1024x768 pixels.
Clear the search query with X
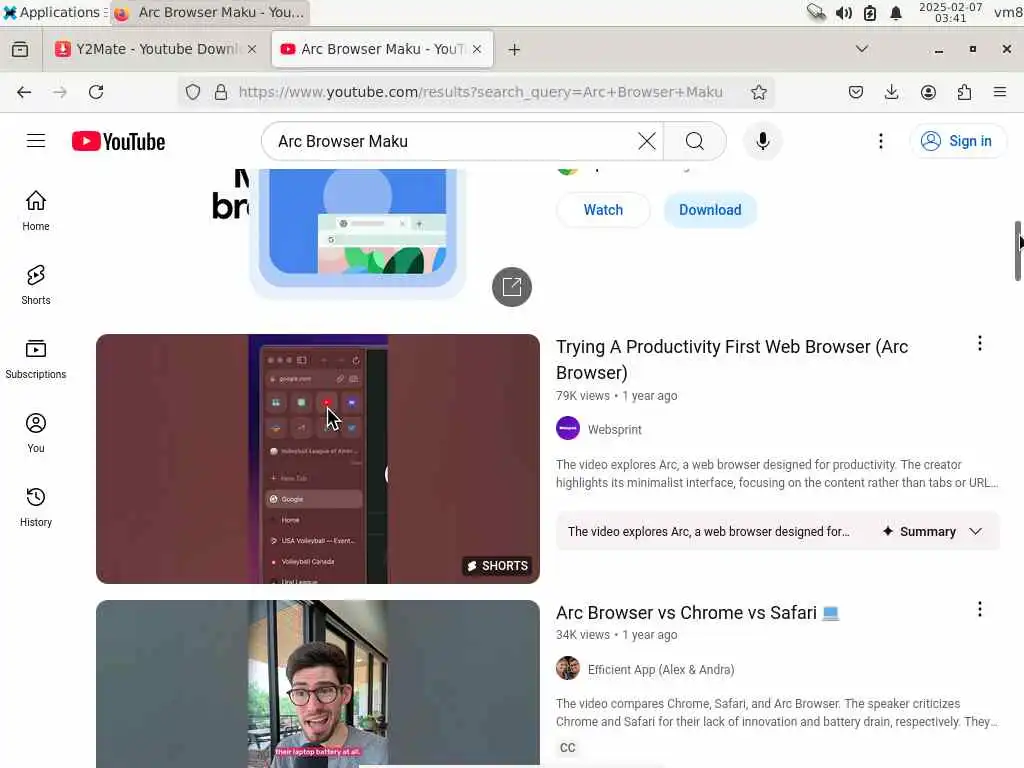[x=647, y=141]
